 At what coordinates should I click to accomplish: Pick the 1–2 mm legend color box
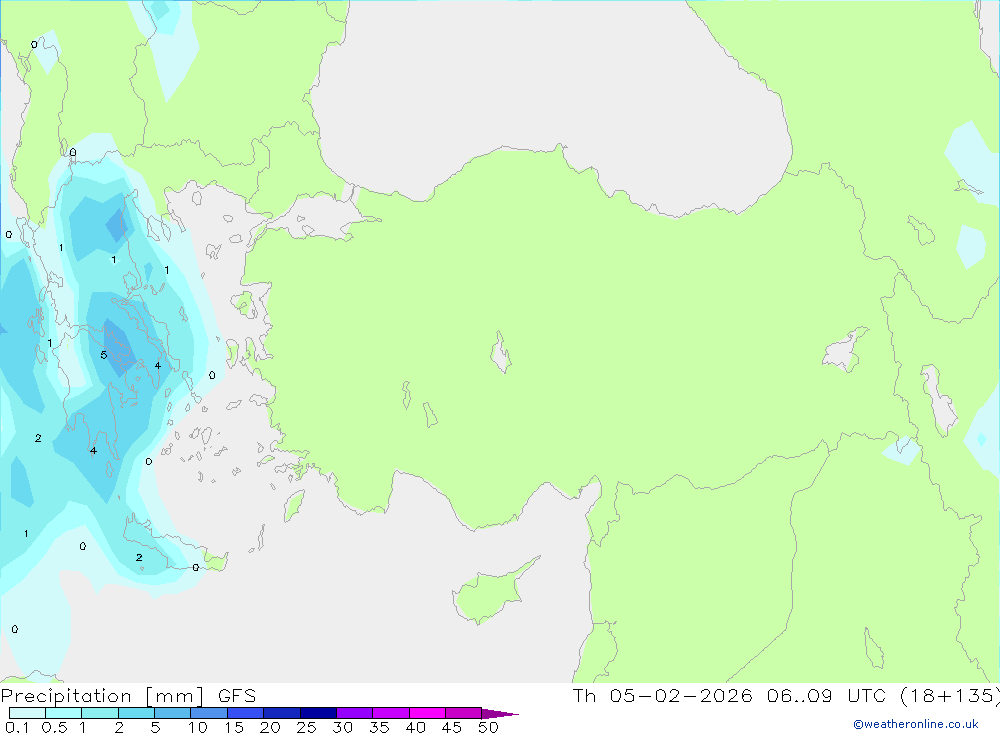click(100, 713)
